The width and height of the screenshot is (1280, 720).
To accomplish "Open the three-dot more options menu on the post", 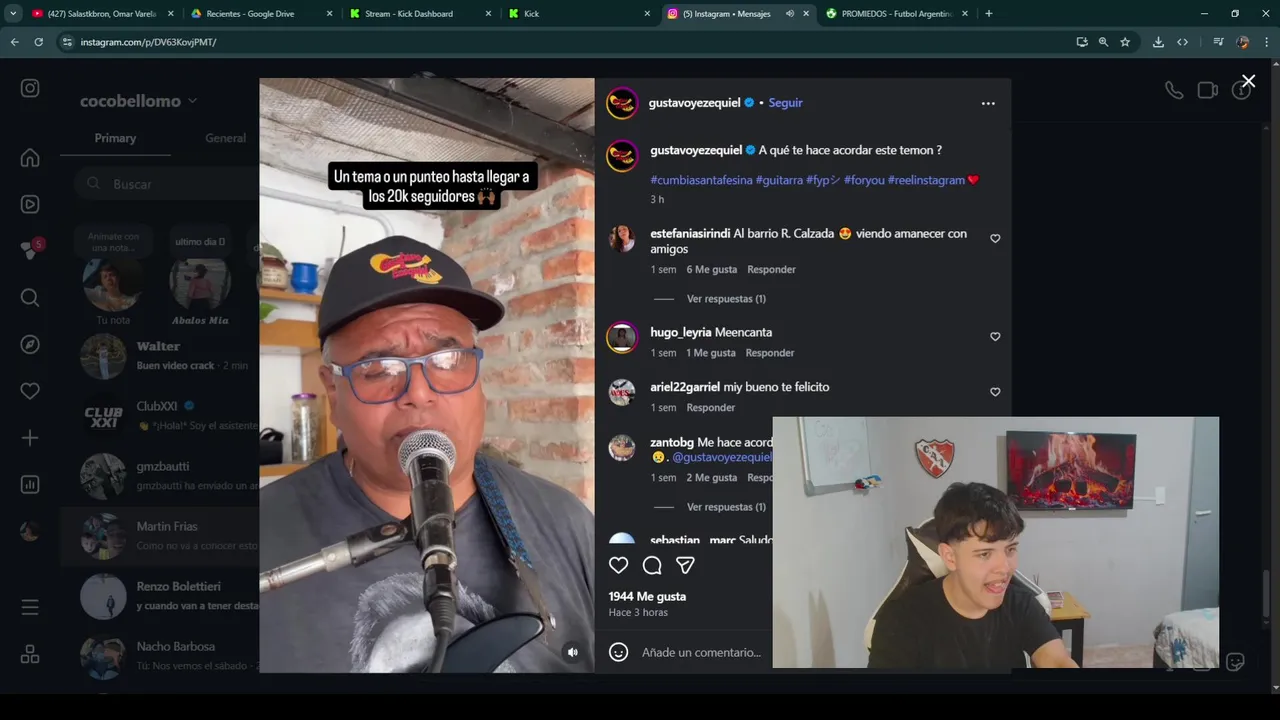I will pos(988,103).
